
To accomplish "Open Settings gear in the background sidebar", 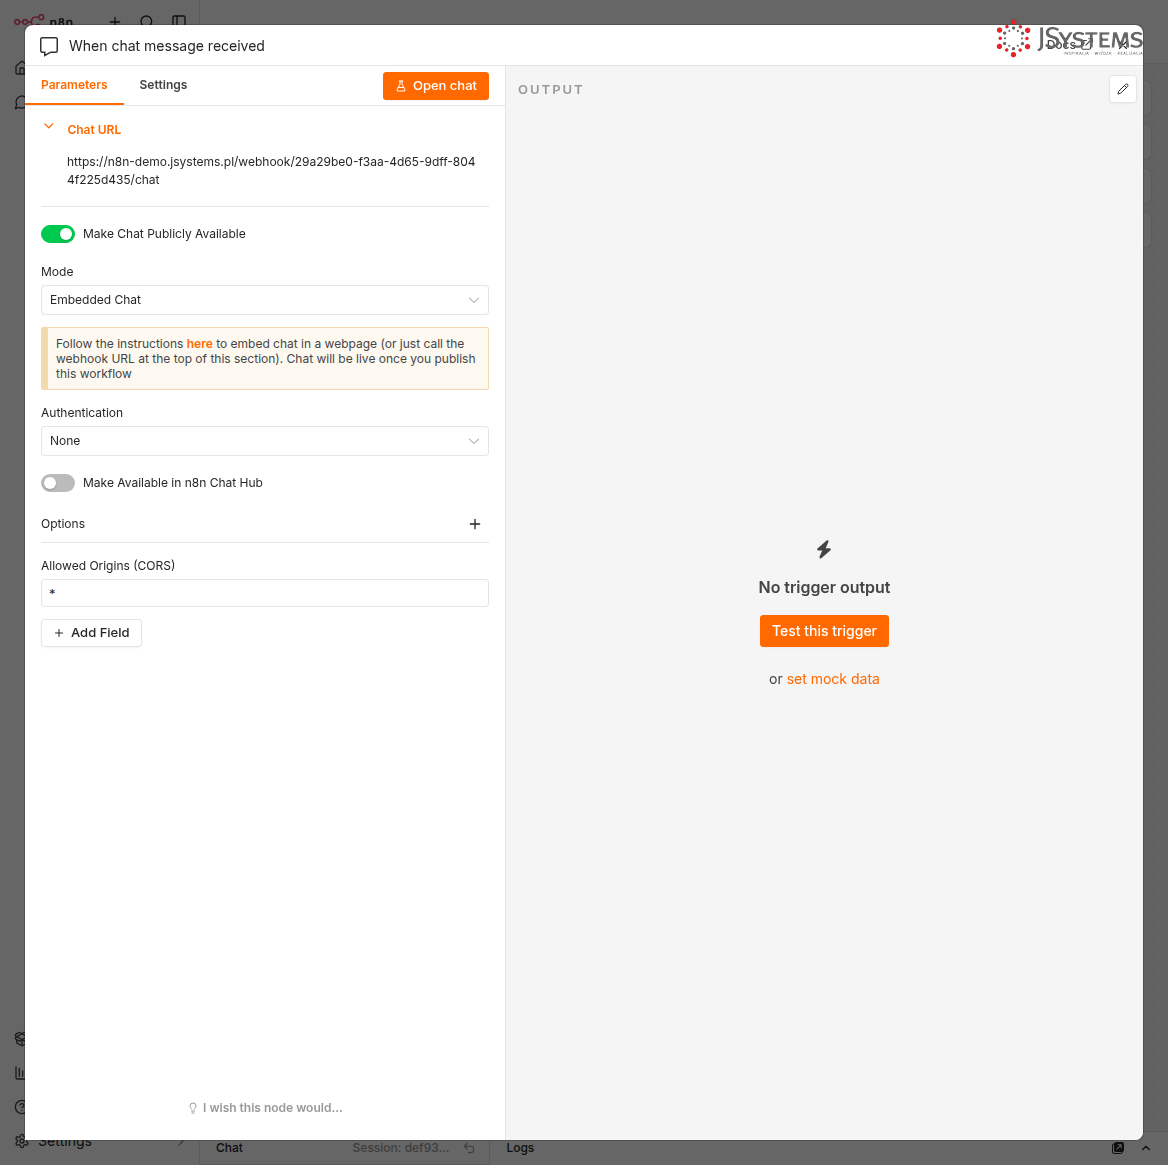I will tap(22, 1141).
